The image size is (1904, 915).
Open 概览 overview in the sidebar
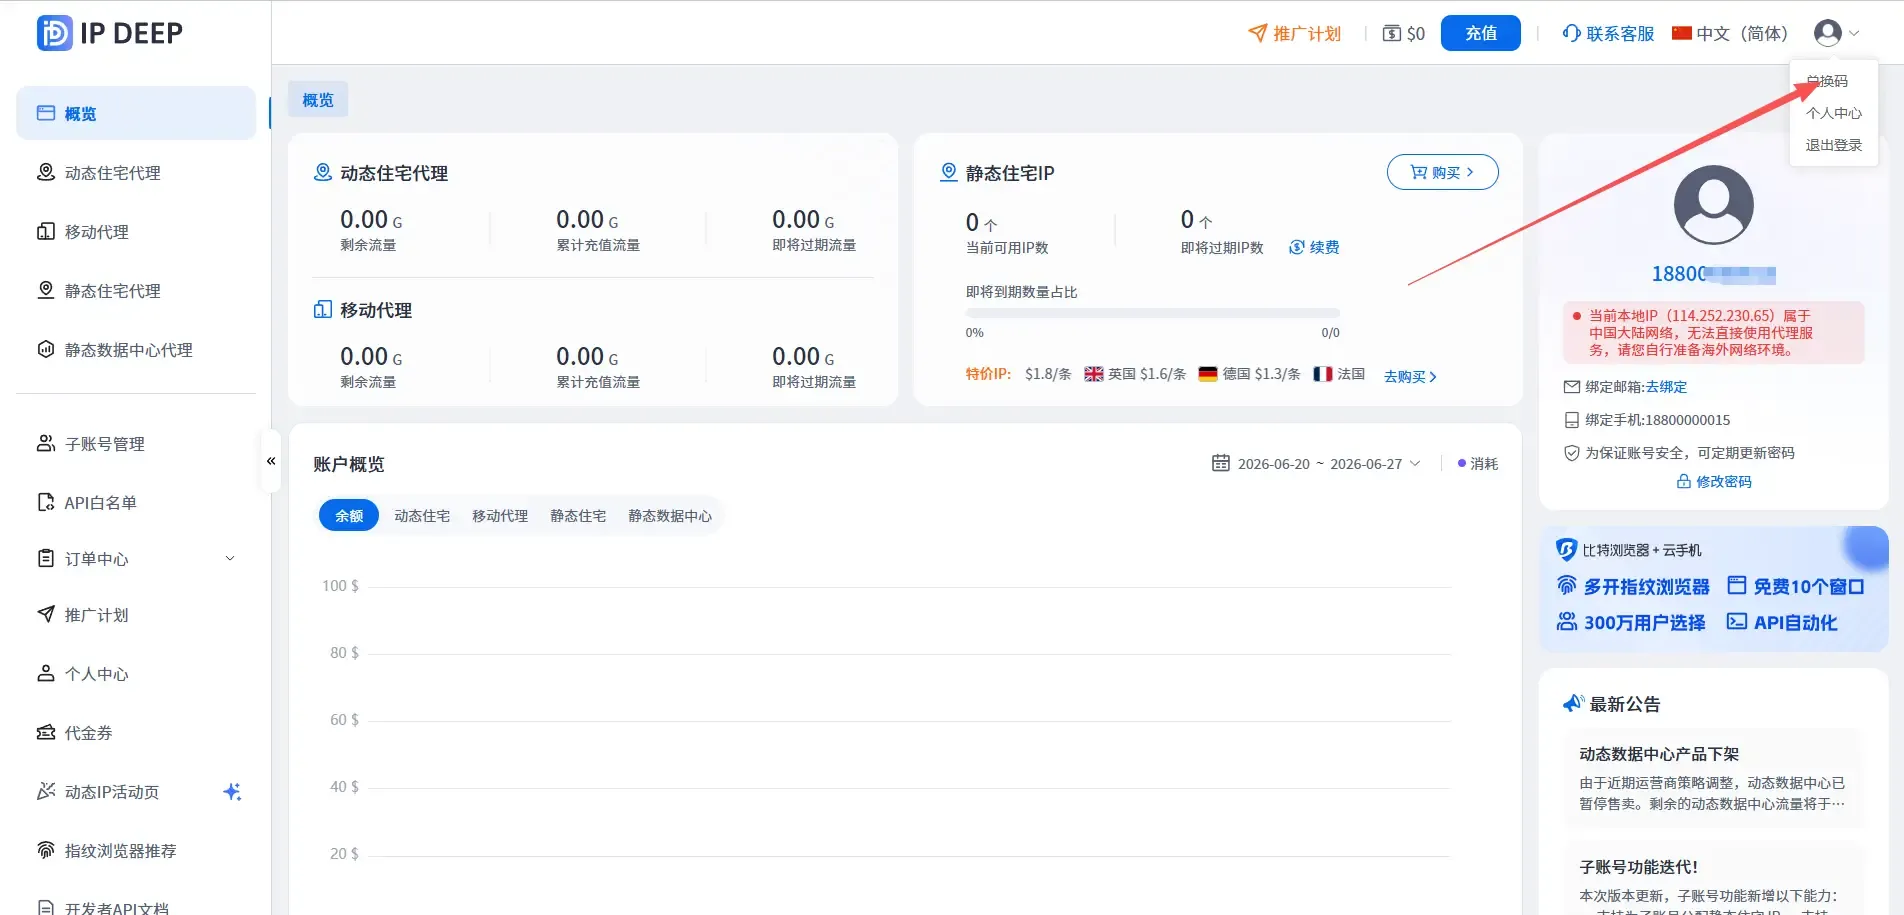[x=136, y=113]
